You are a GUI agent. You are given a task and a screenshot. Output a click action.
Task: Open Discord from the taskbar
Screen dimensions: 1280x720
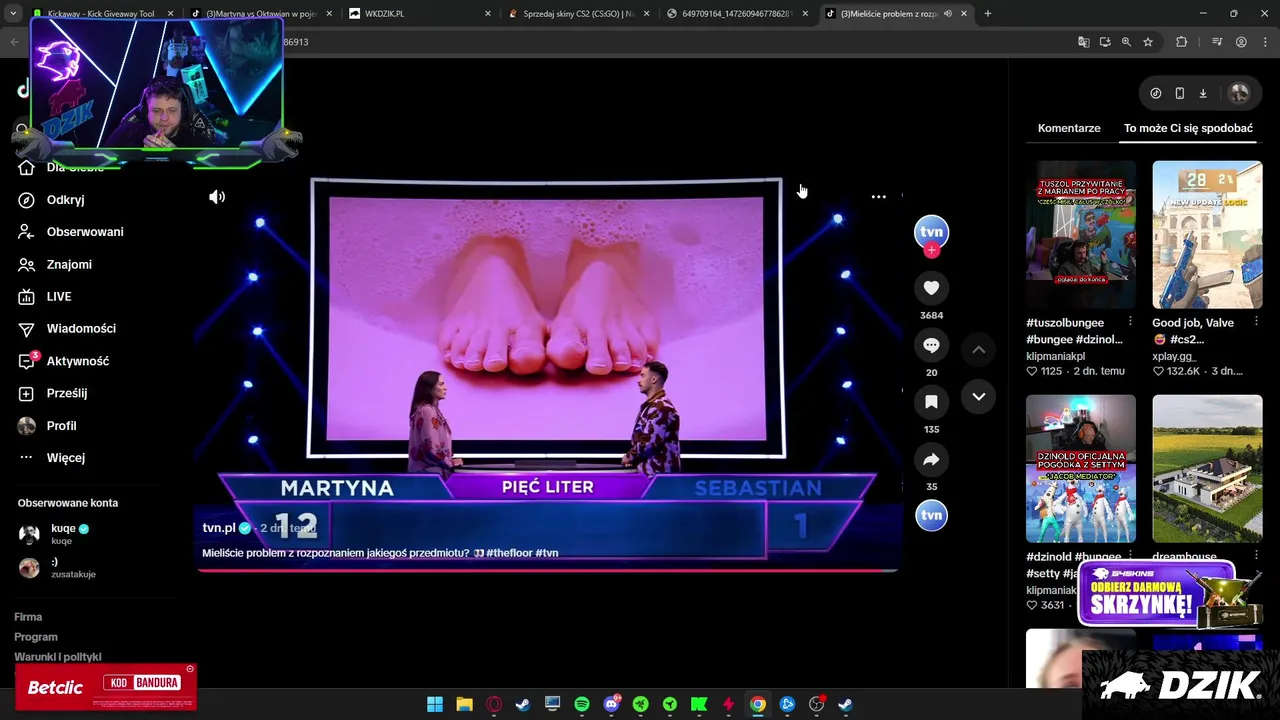coord(611,704)
